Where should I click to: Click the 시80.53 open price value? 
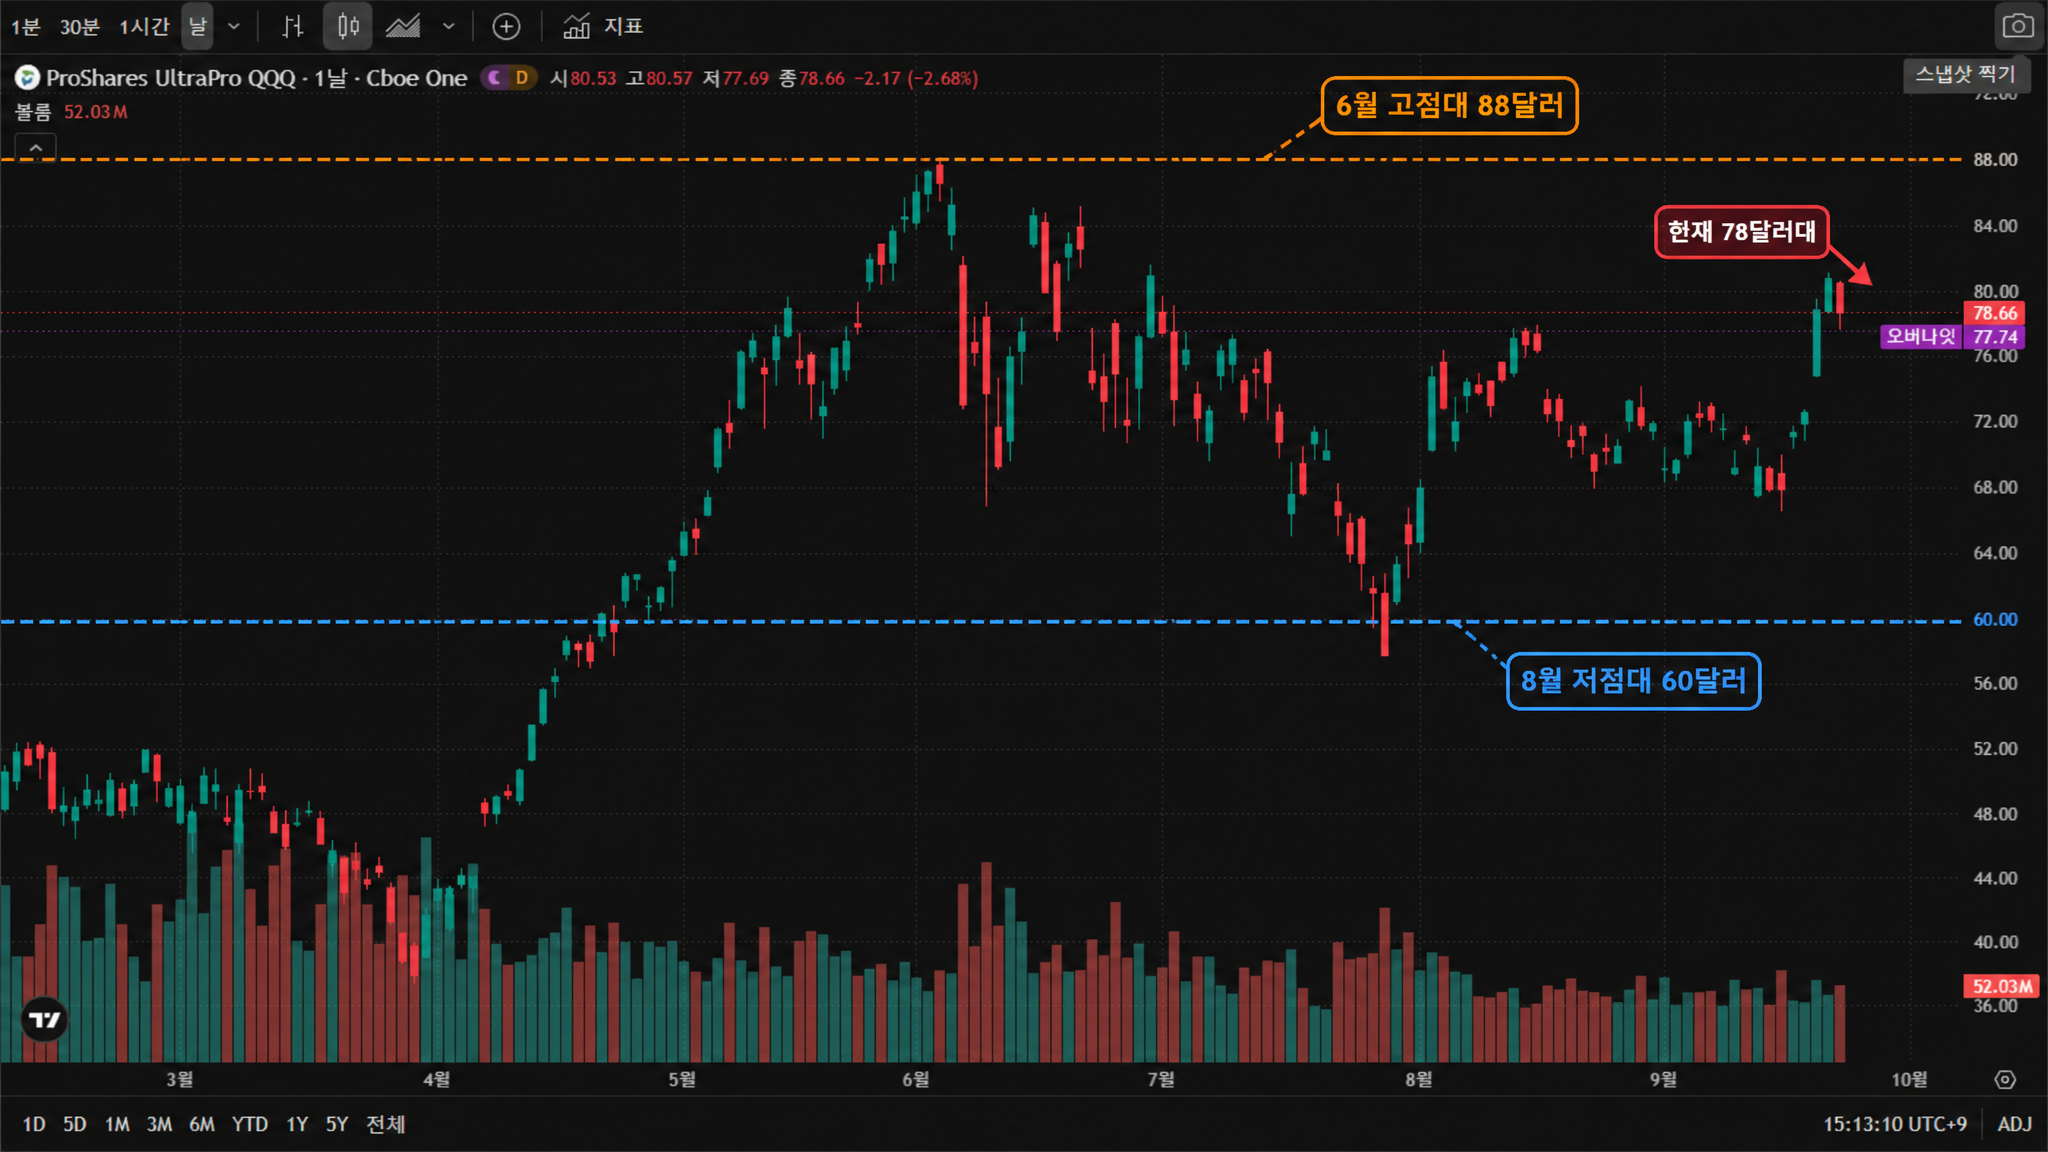coord(583,78)
